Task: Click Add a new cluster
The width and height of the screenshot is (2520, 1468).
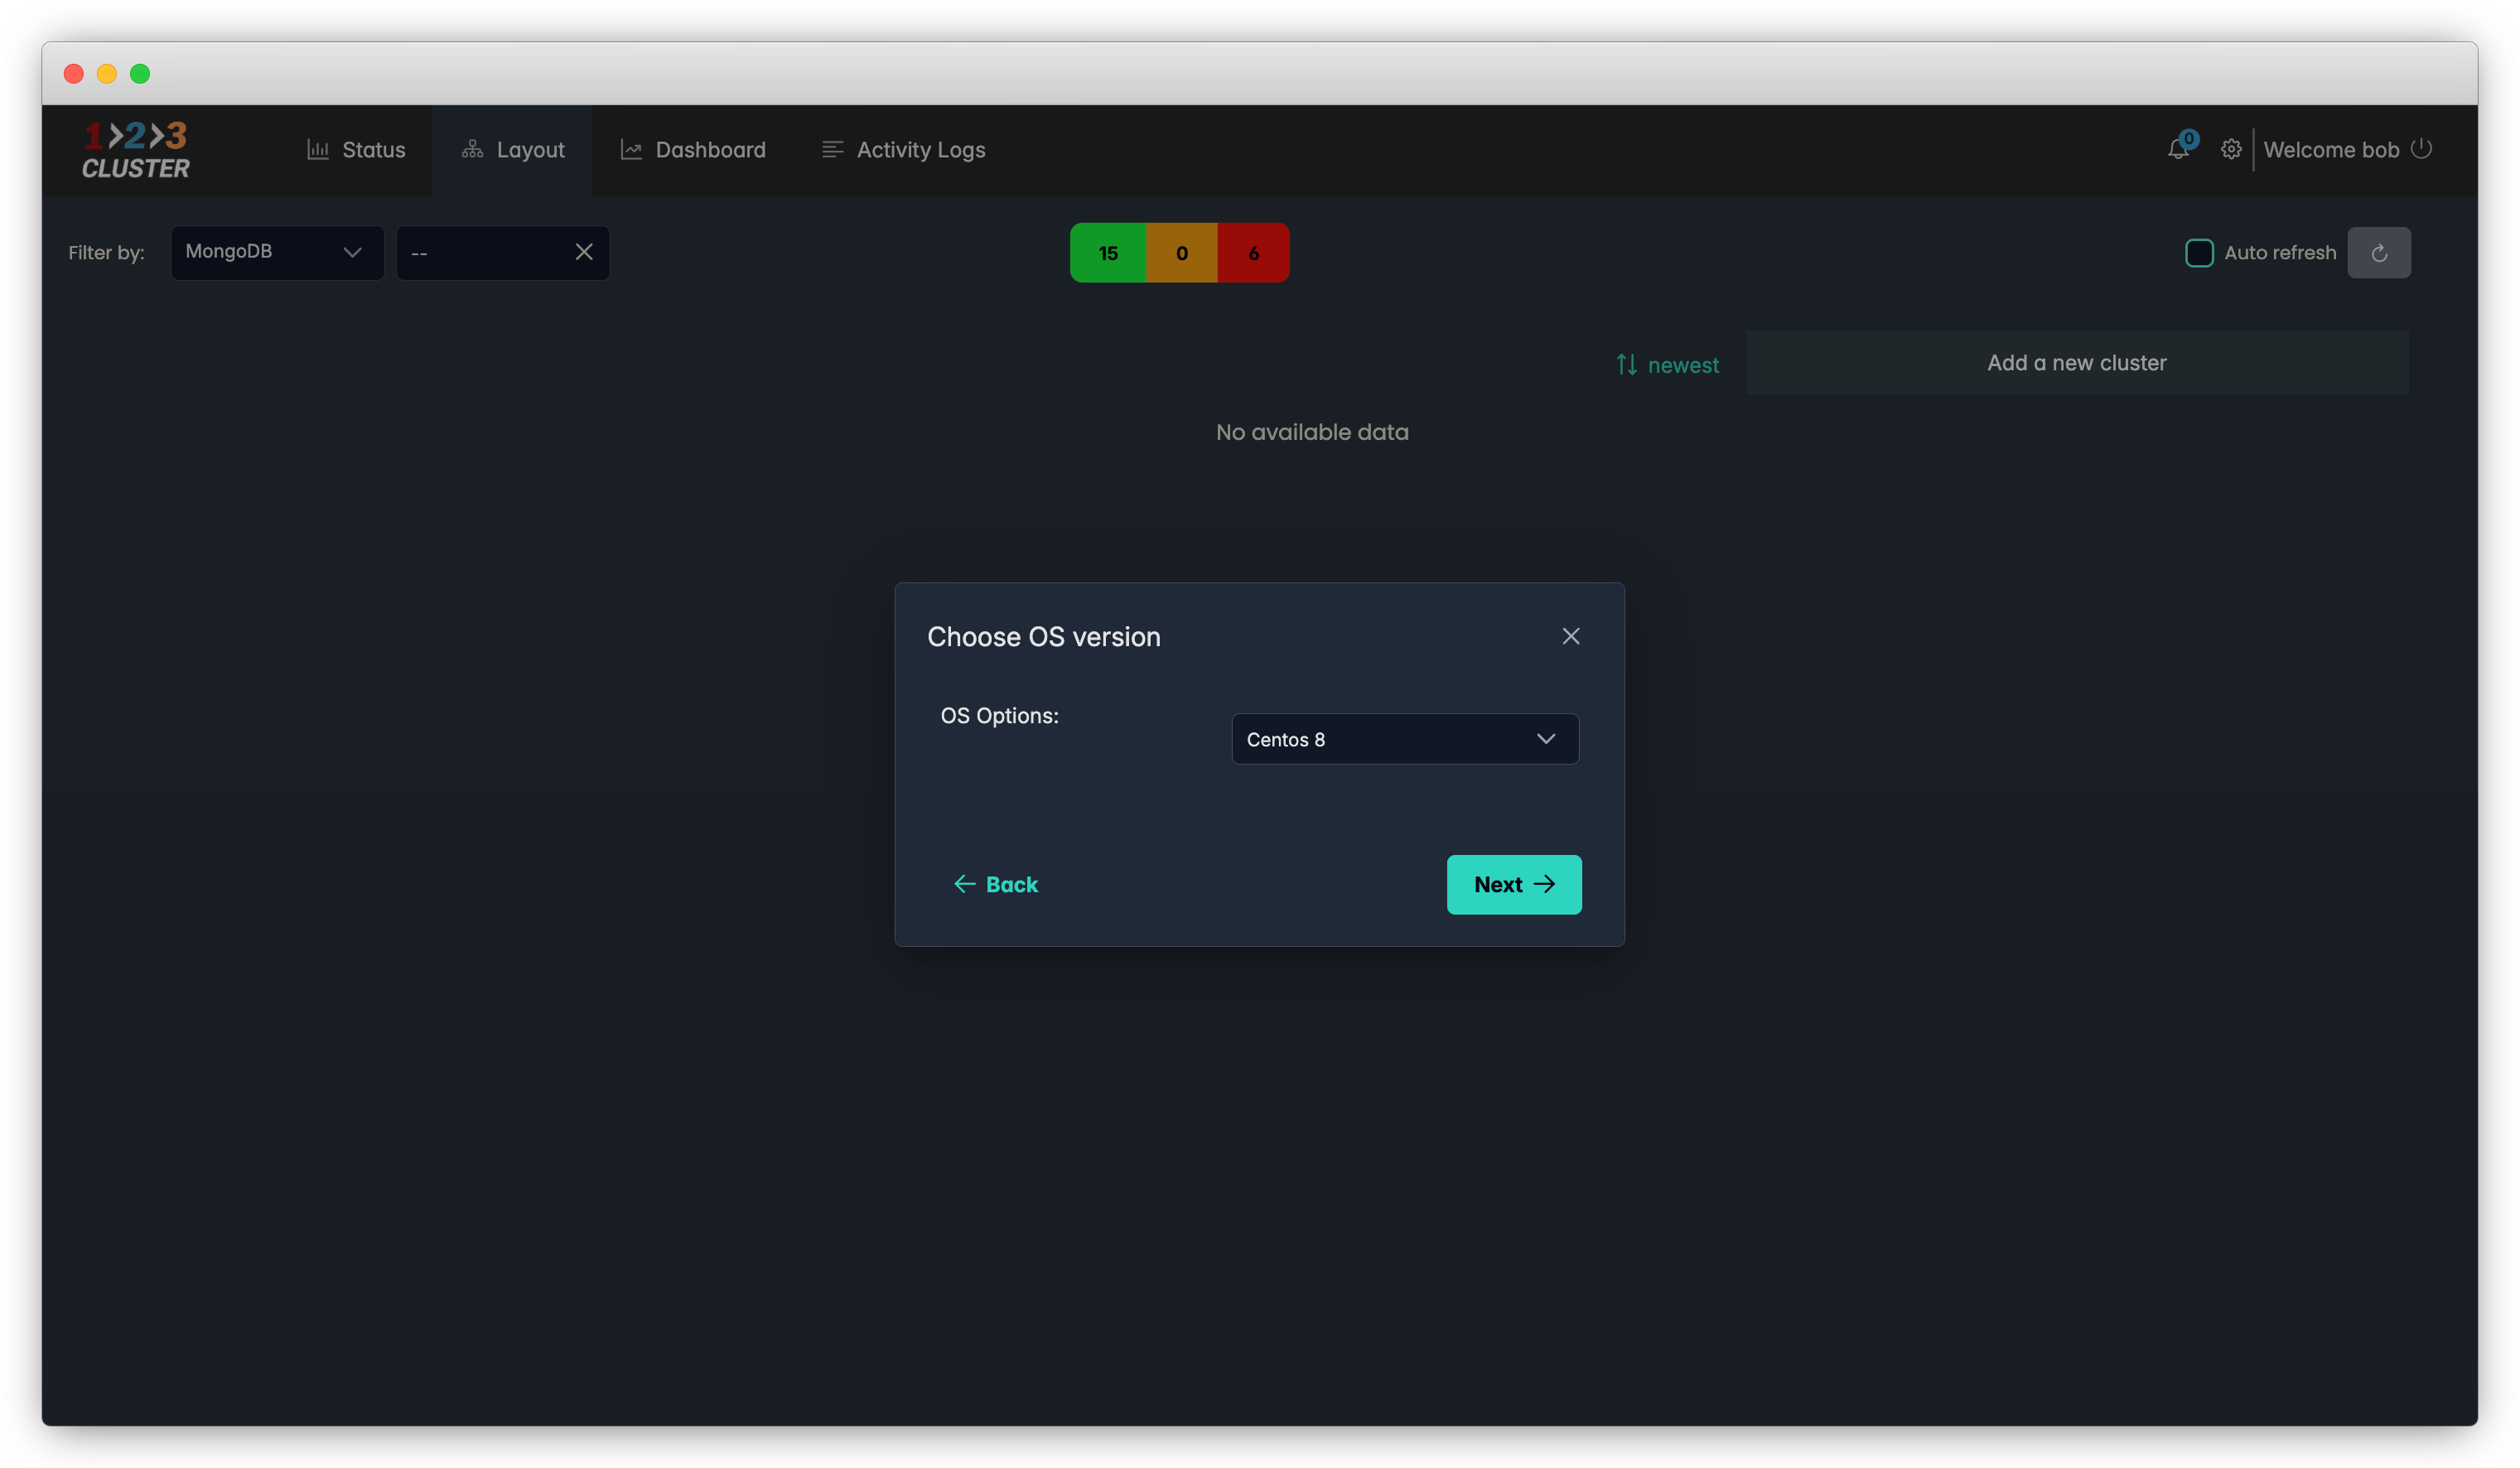Action: (2076, 363)
